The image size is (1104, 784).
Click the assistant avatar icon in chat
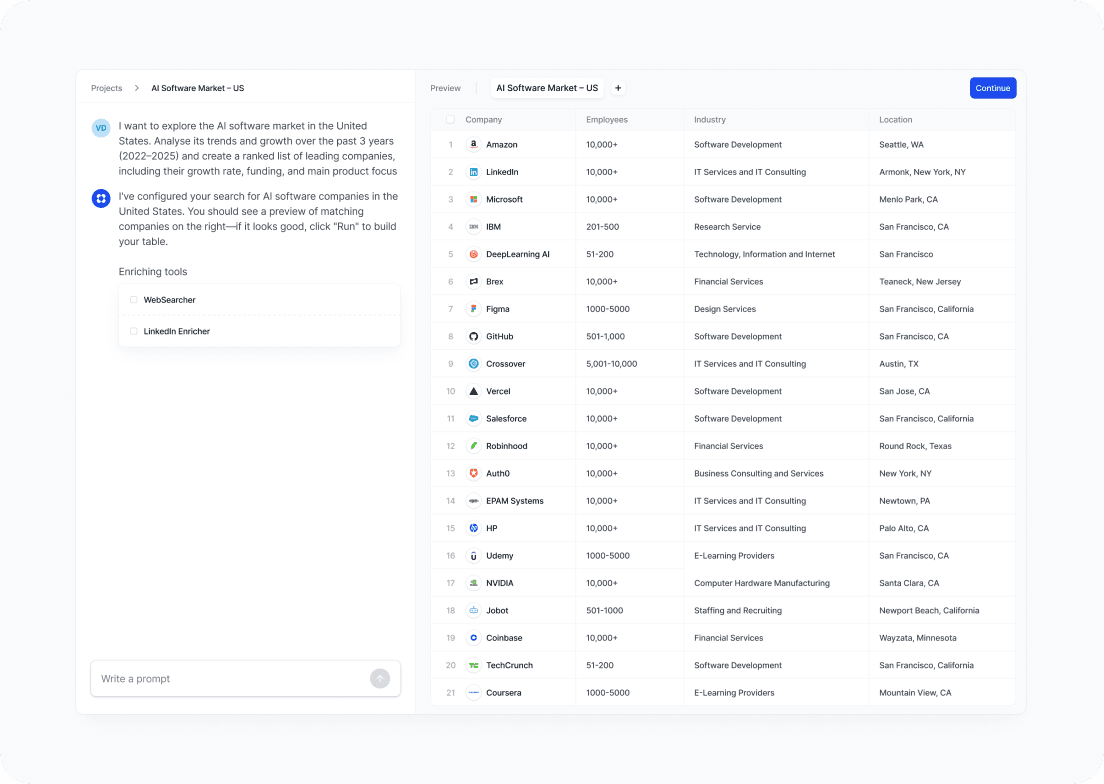pyautogui.click(x=101, y=198)
